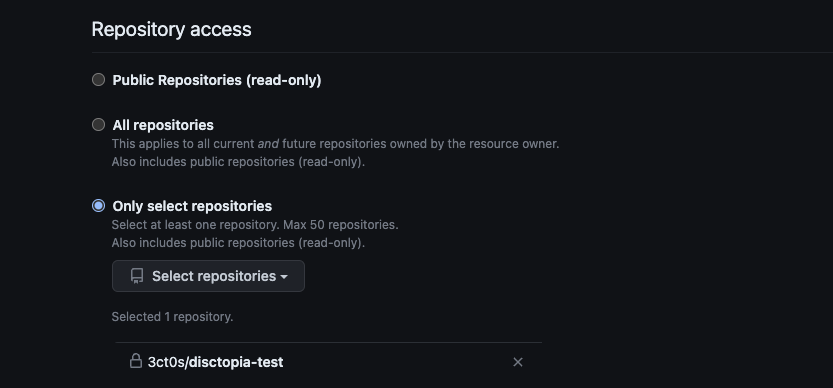Click the 3ct0s/disctopia-test repository name
833x388 pixels.
pos(215,362)
